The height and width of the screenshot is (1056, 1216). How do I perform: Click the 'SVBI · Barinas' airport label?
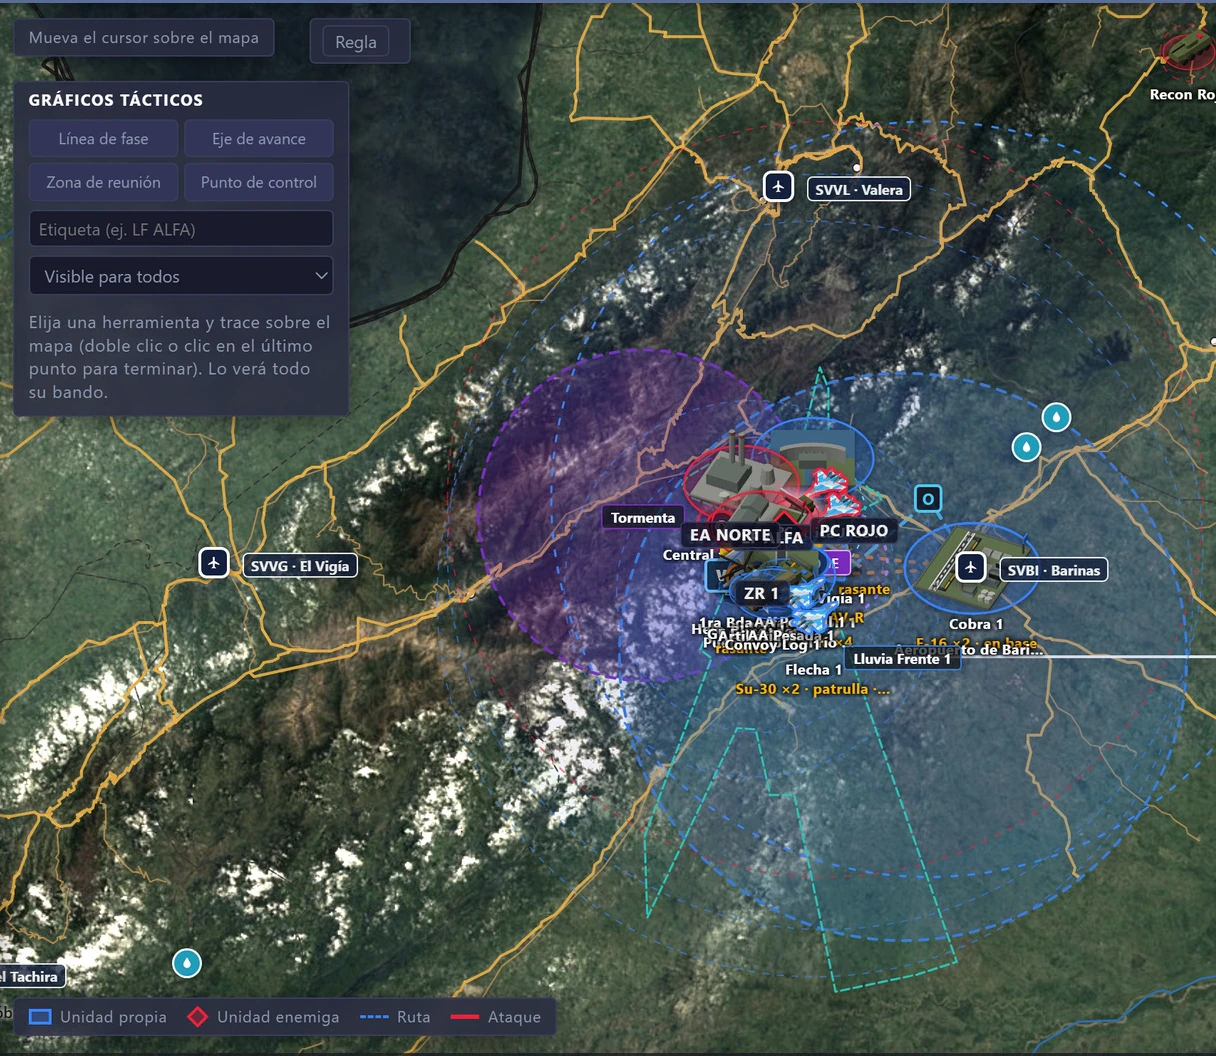pos(1054,570)
